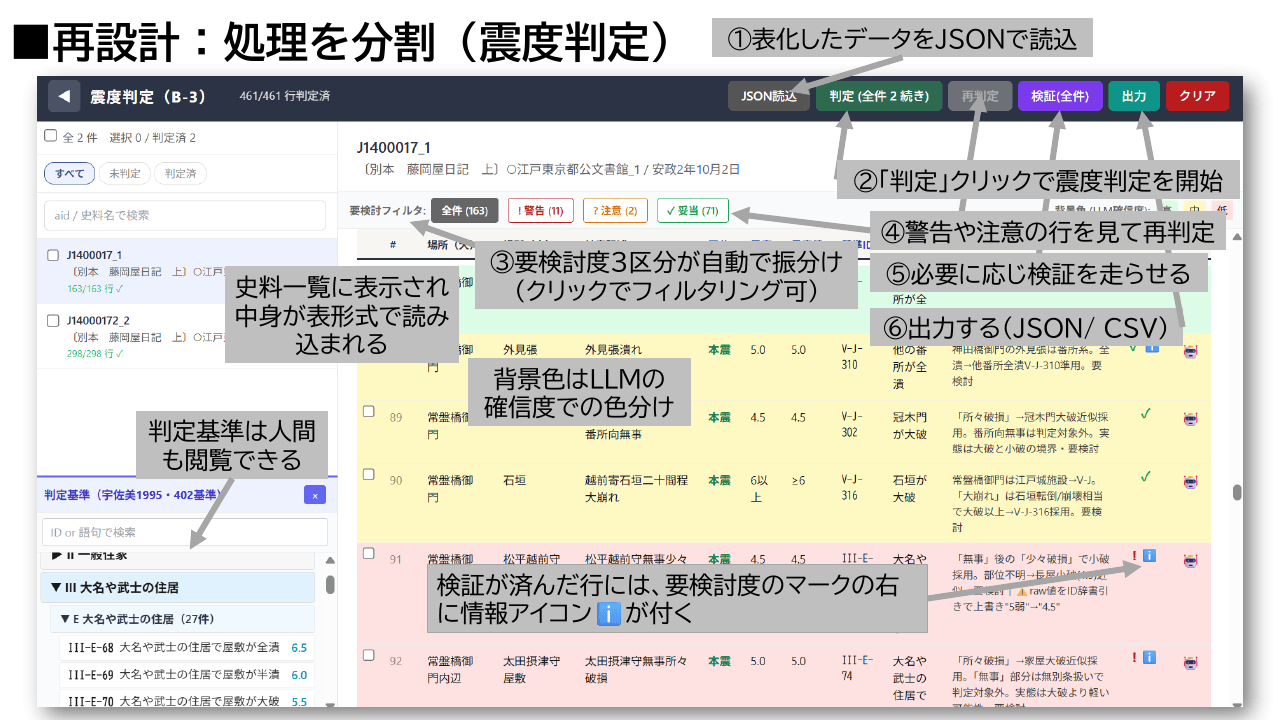1280x720 pixels.
Task: Click the info icon in row 91
Action: point(1150,556)
